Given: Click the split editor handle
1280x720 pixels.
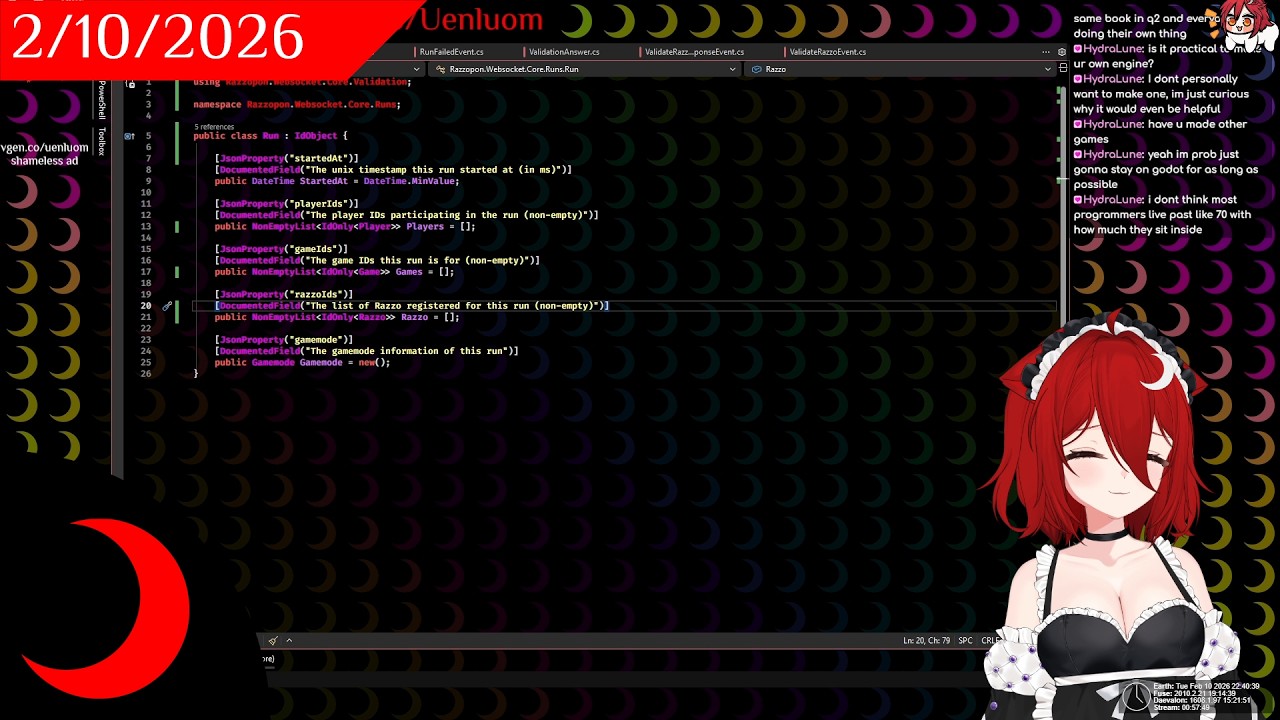Looking at the screenshot, I should pyautogui.click(x=1062, y=69).
